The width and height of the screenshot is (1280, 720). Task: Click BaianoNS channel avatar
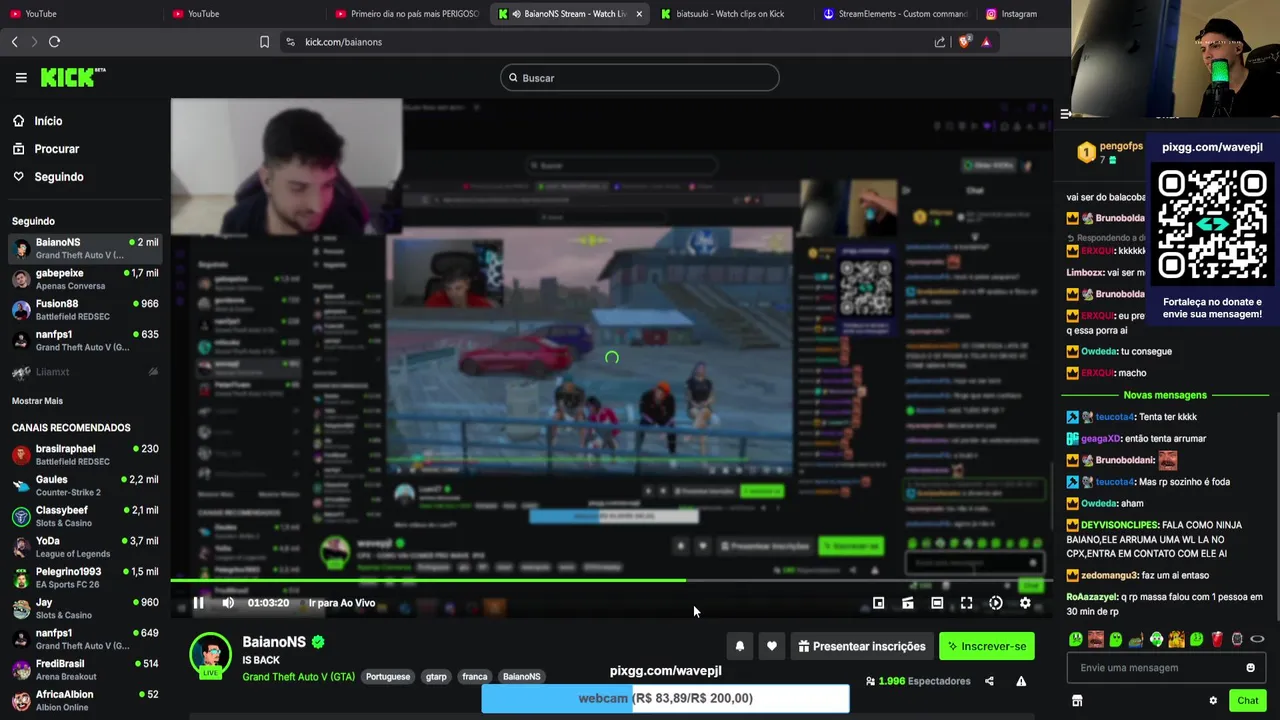[x=211, y=654]
